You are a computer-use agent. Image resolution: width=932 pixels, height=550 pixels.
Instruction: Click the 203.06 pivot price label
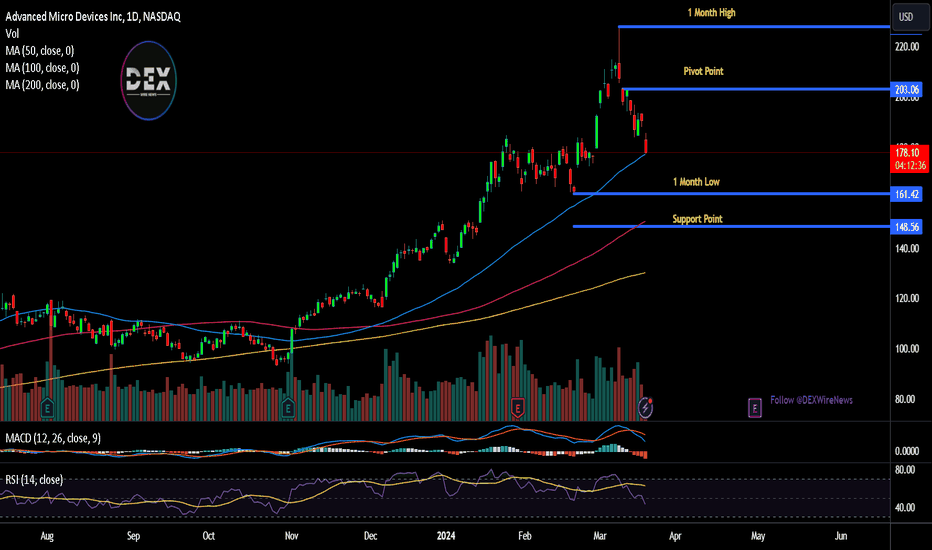coord(906,90)
